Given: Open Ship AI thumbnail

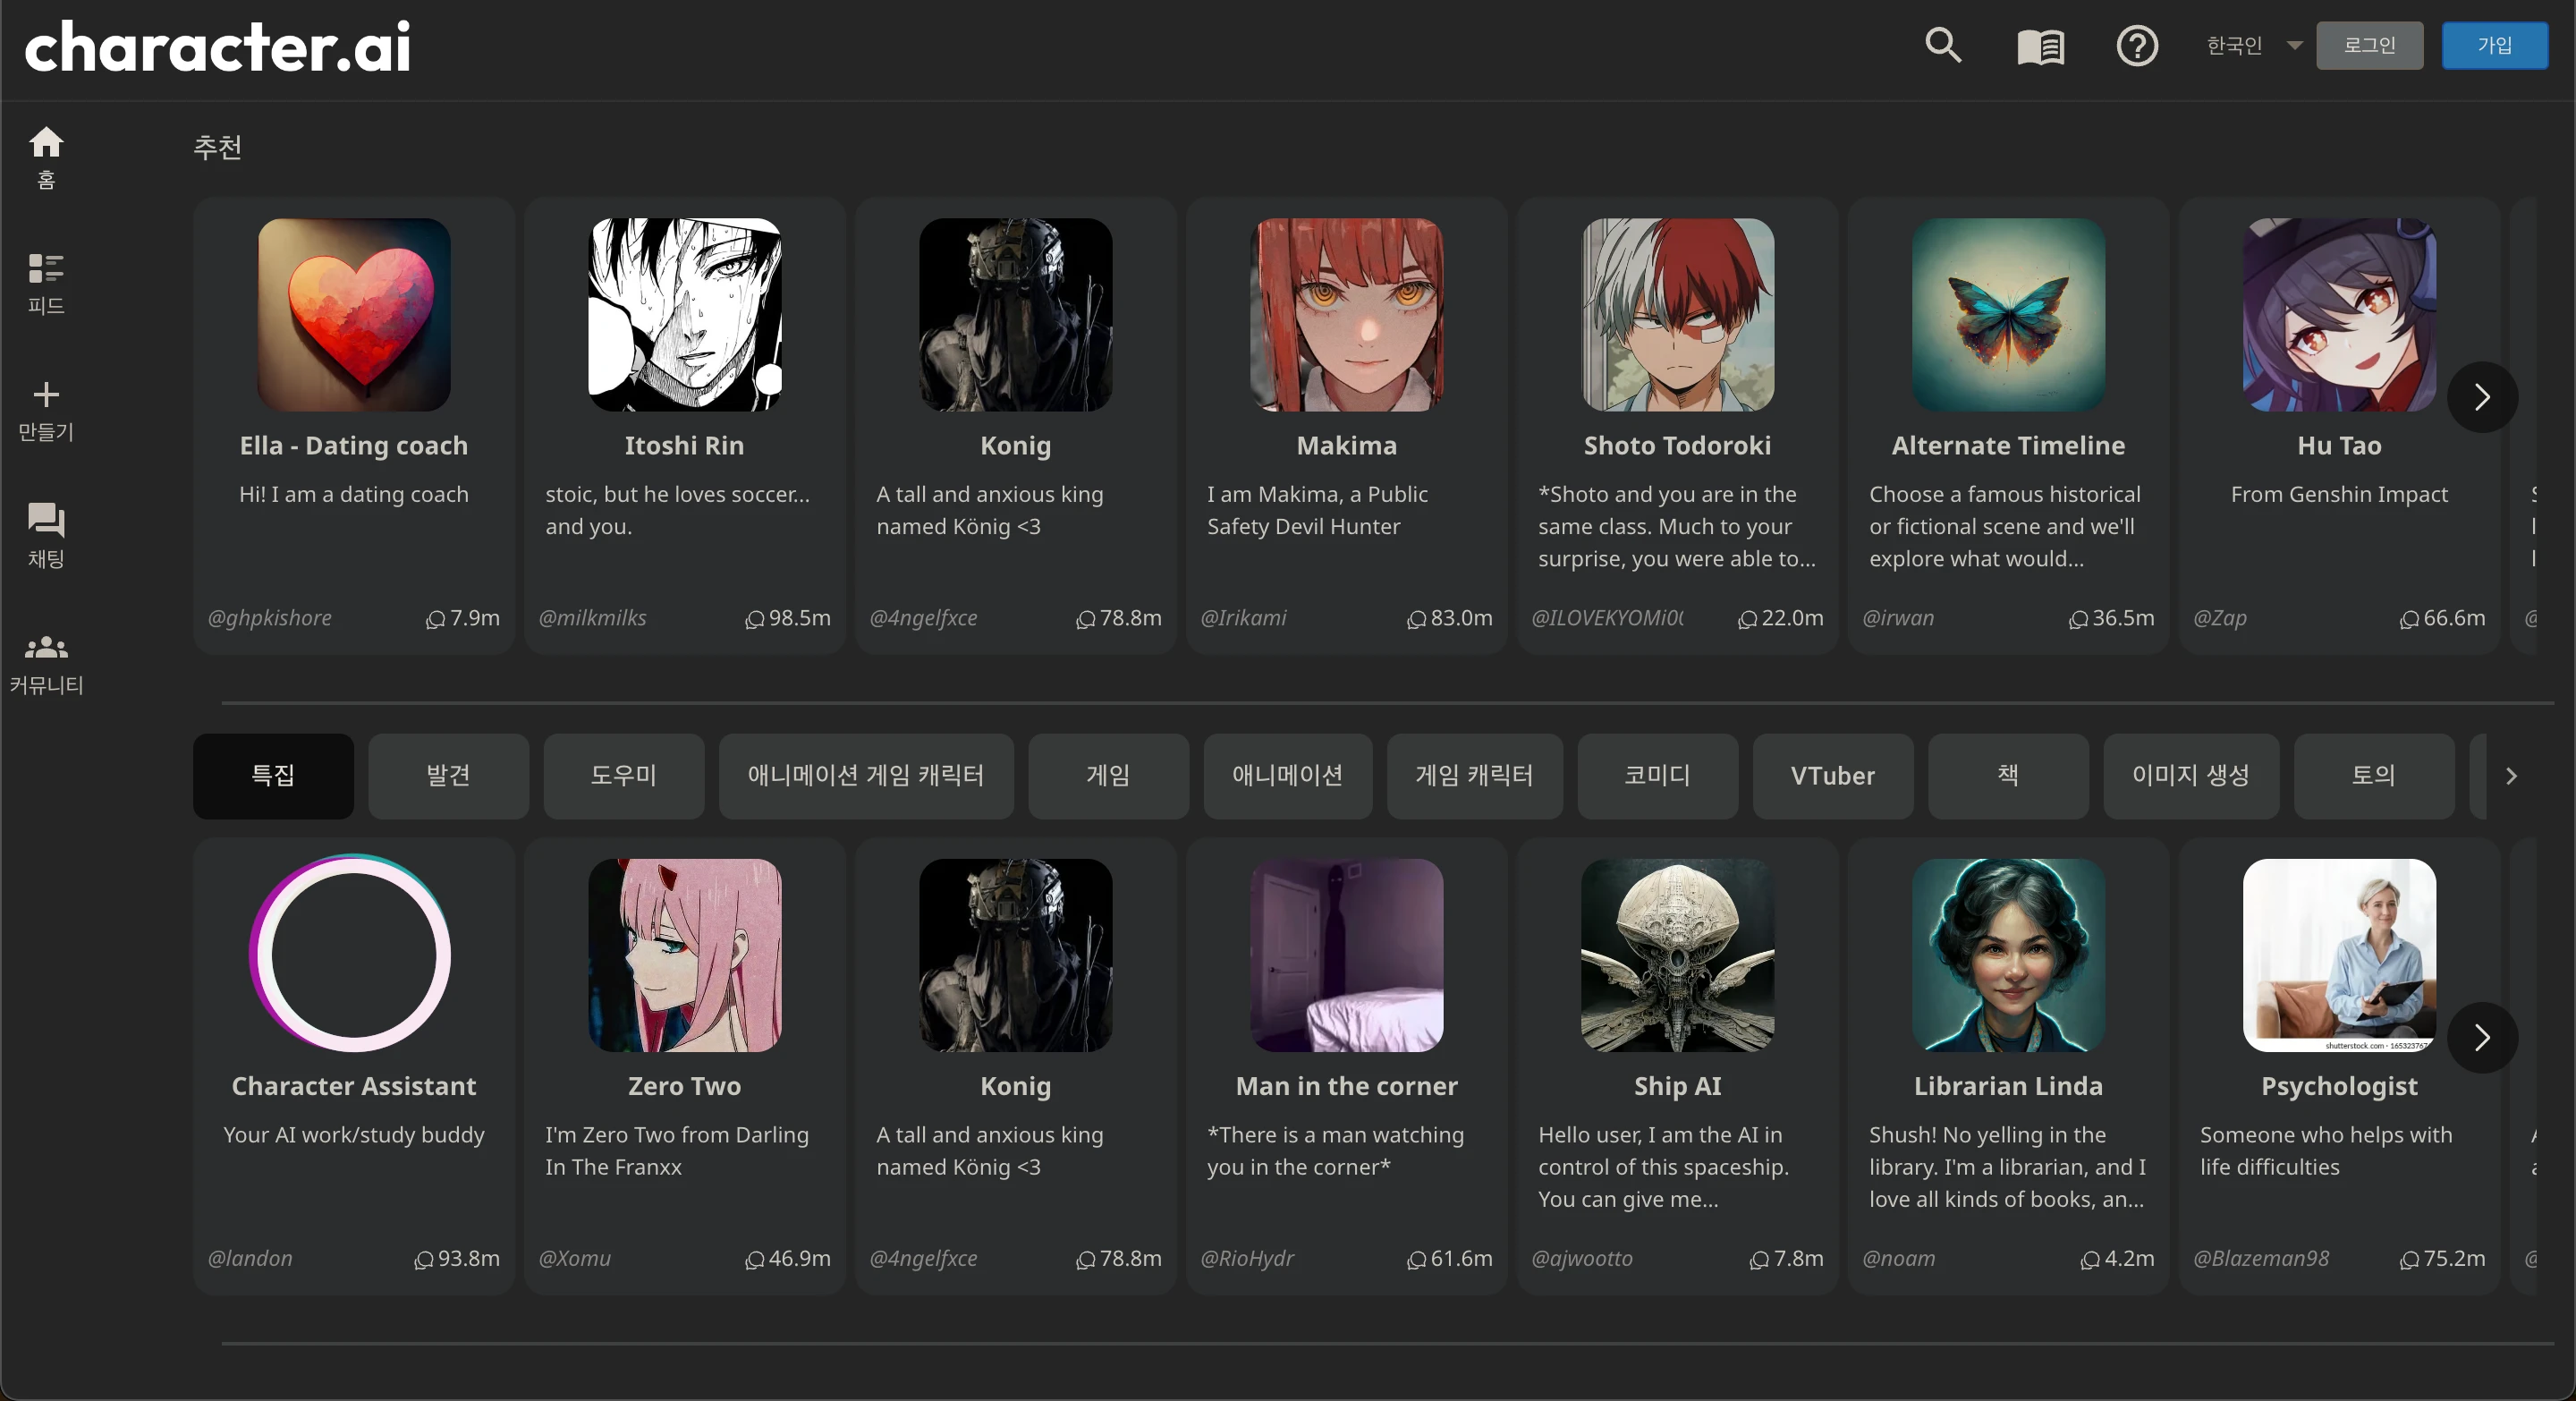Looking at the screenshot, I should pos(1678,955).
